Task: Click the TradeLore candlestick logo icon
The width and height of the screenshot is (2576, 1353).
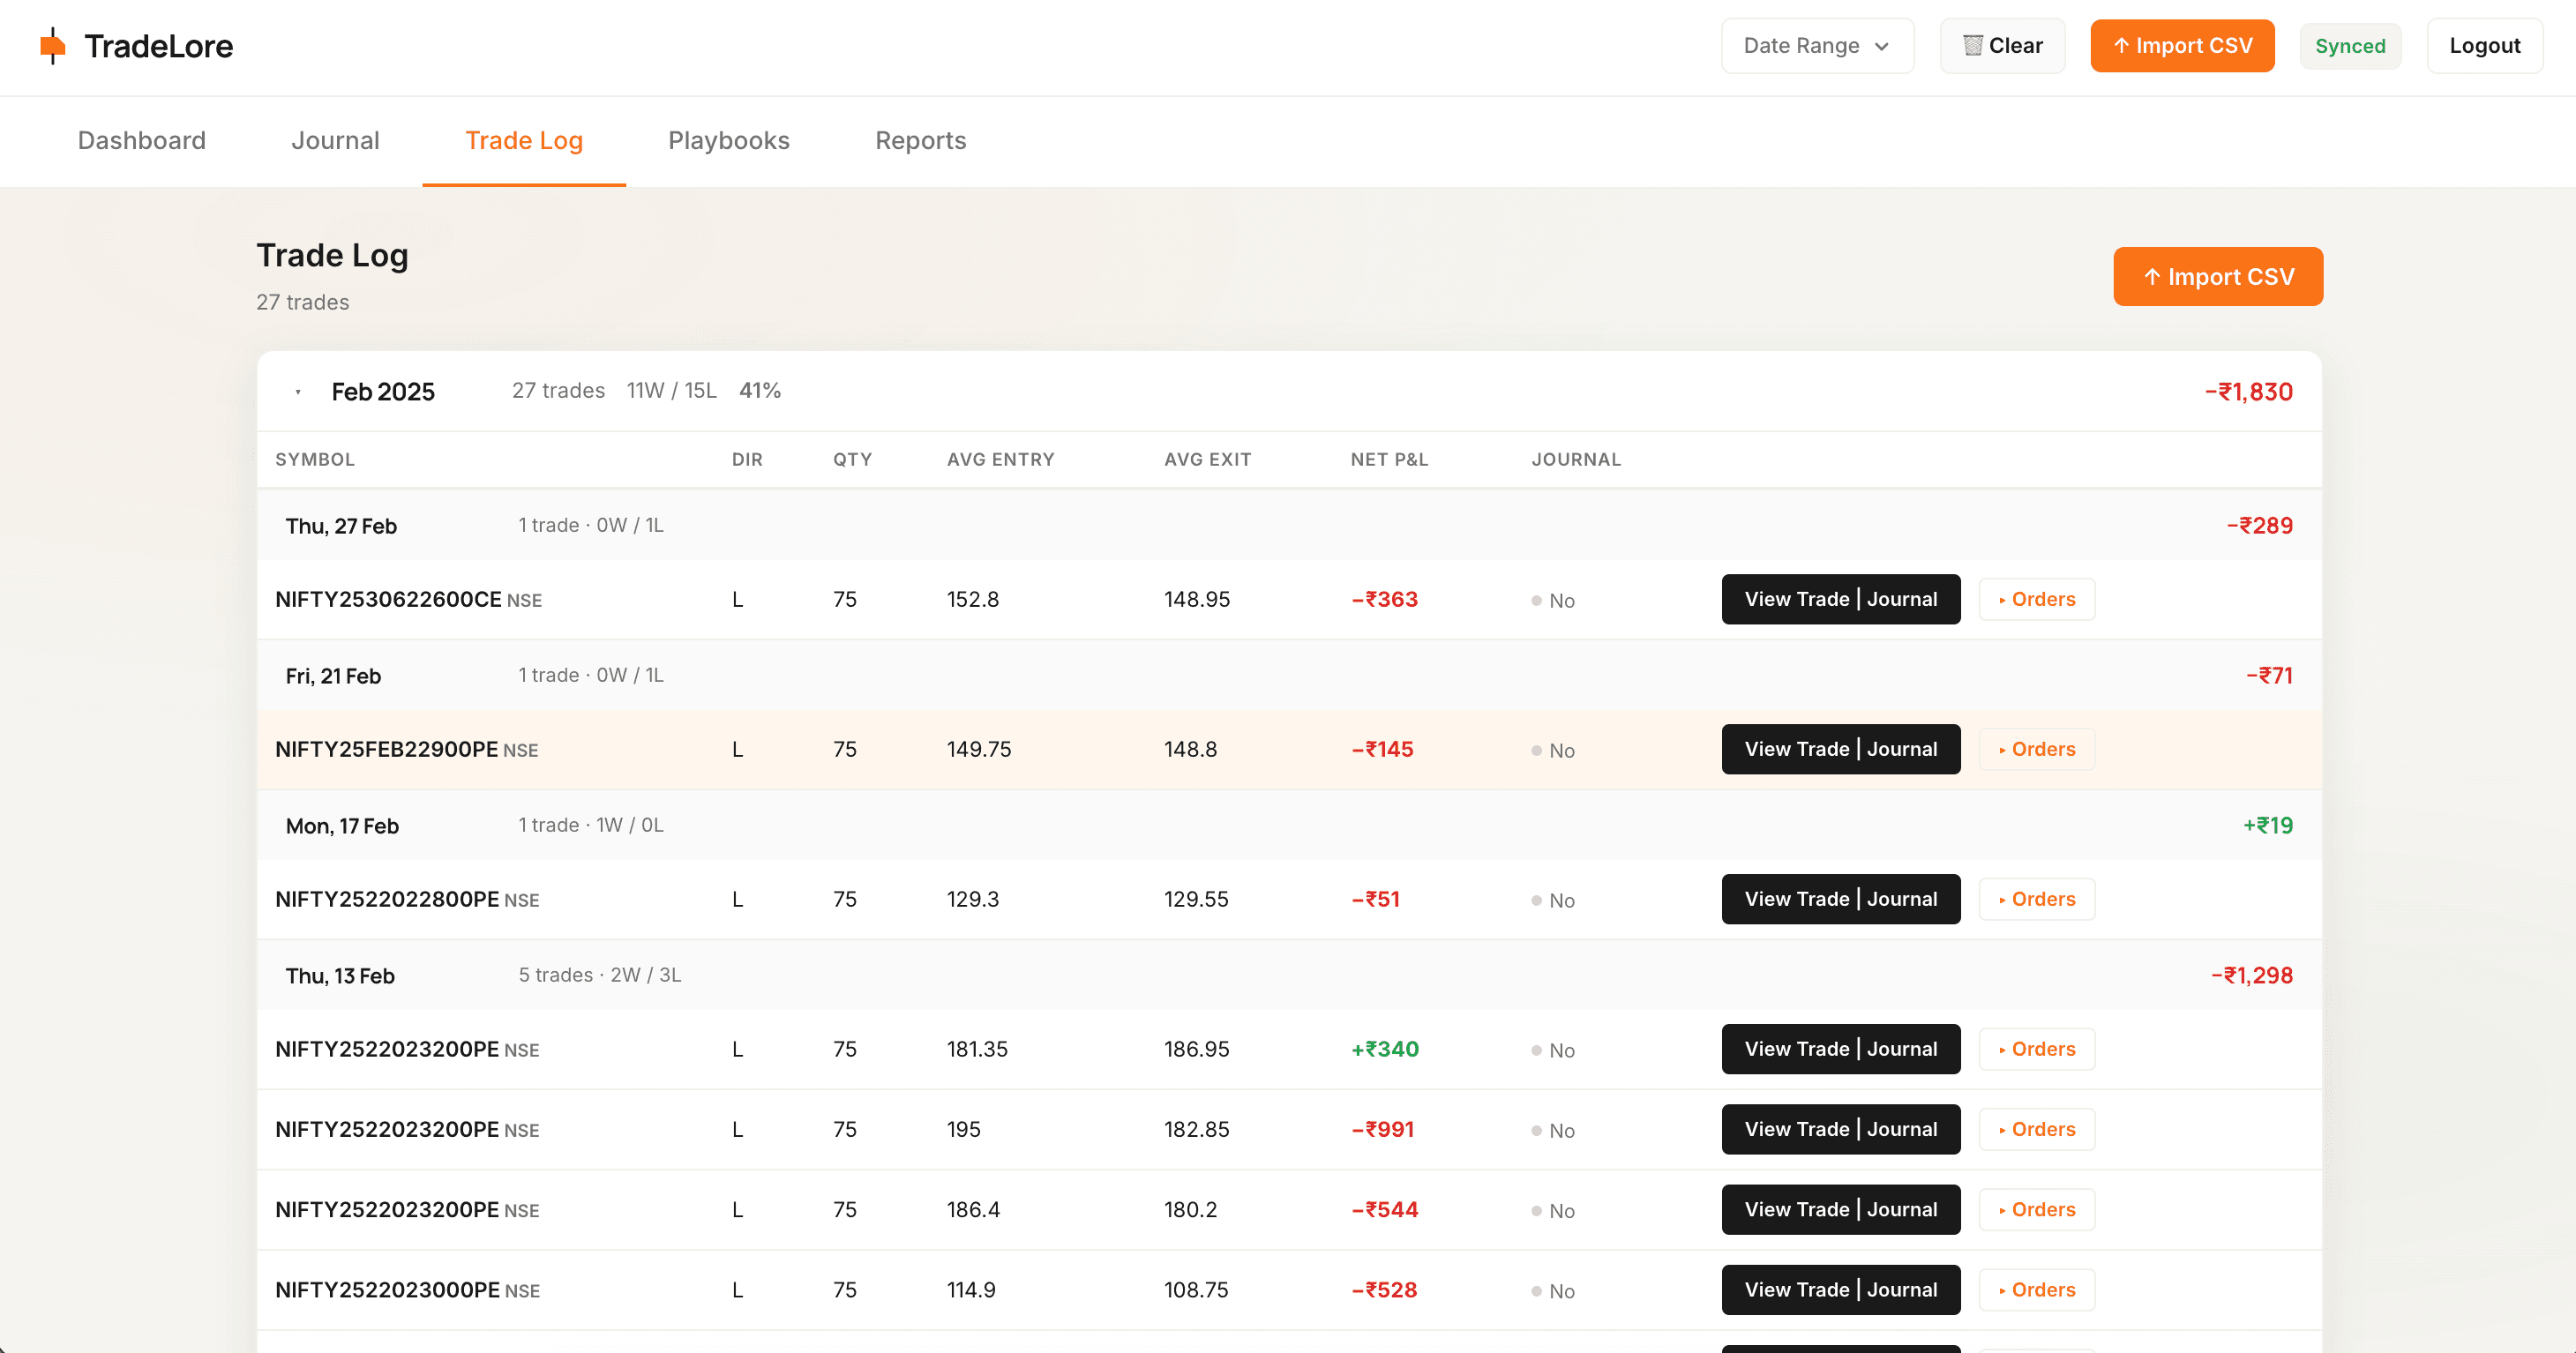Action: tap(52, 46)
